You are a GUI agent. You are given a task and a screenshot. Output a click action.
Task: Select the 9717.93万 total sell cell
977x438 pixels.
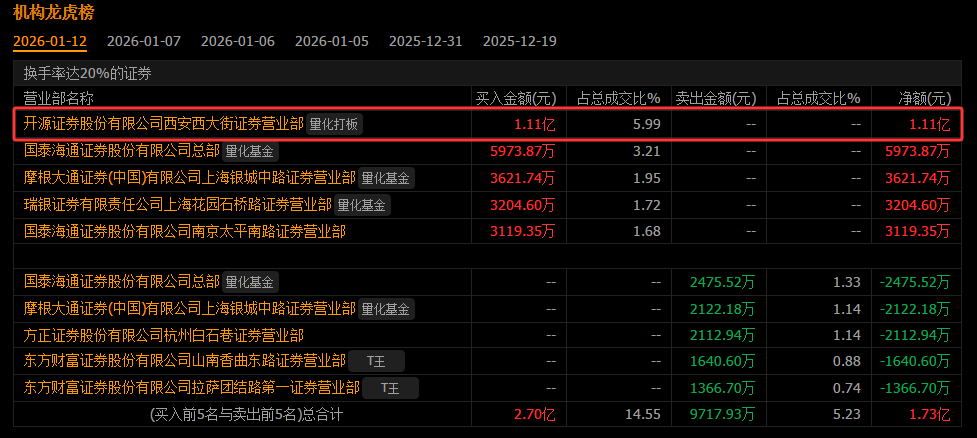pos(723,414)
